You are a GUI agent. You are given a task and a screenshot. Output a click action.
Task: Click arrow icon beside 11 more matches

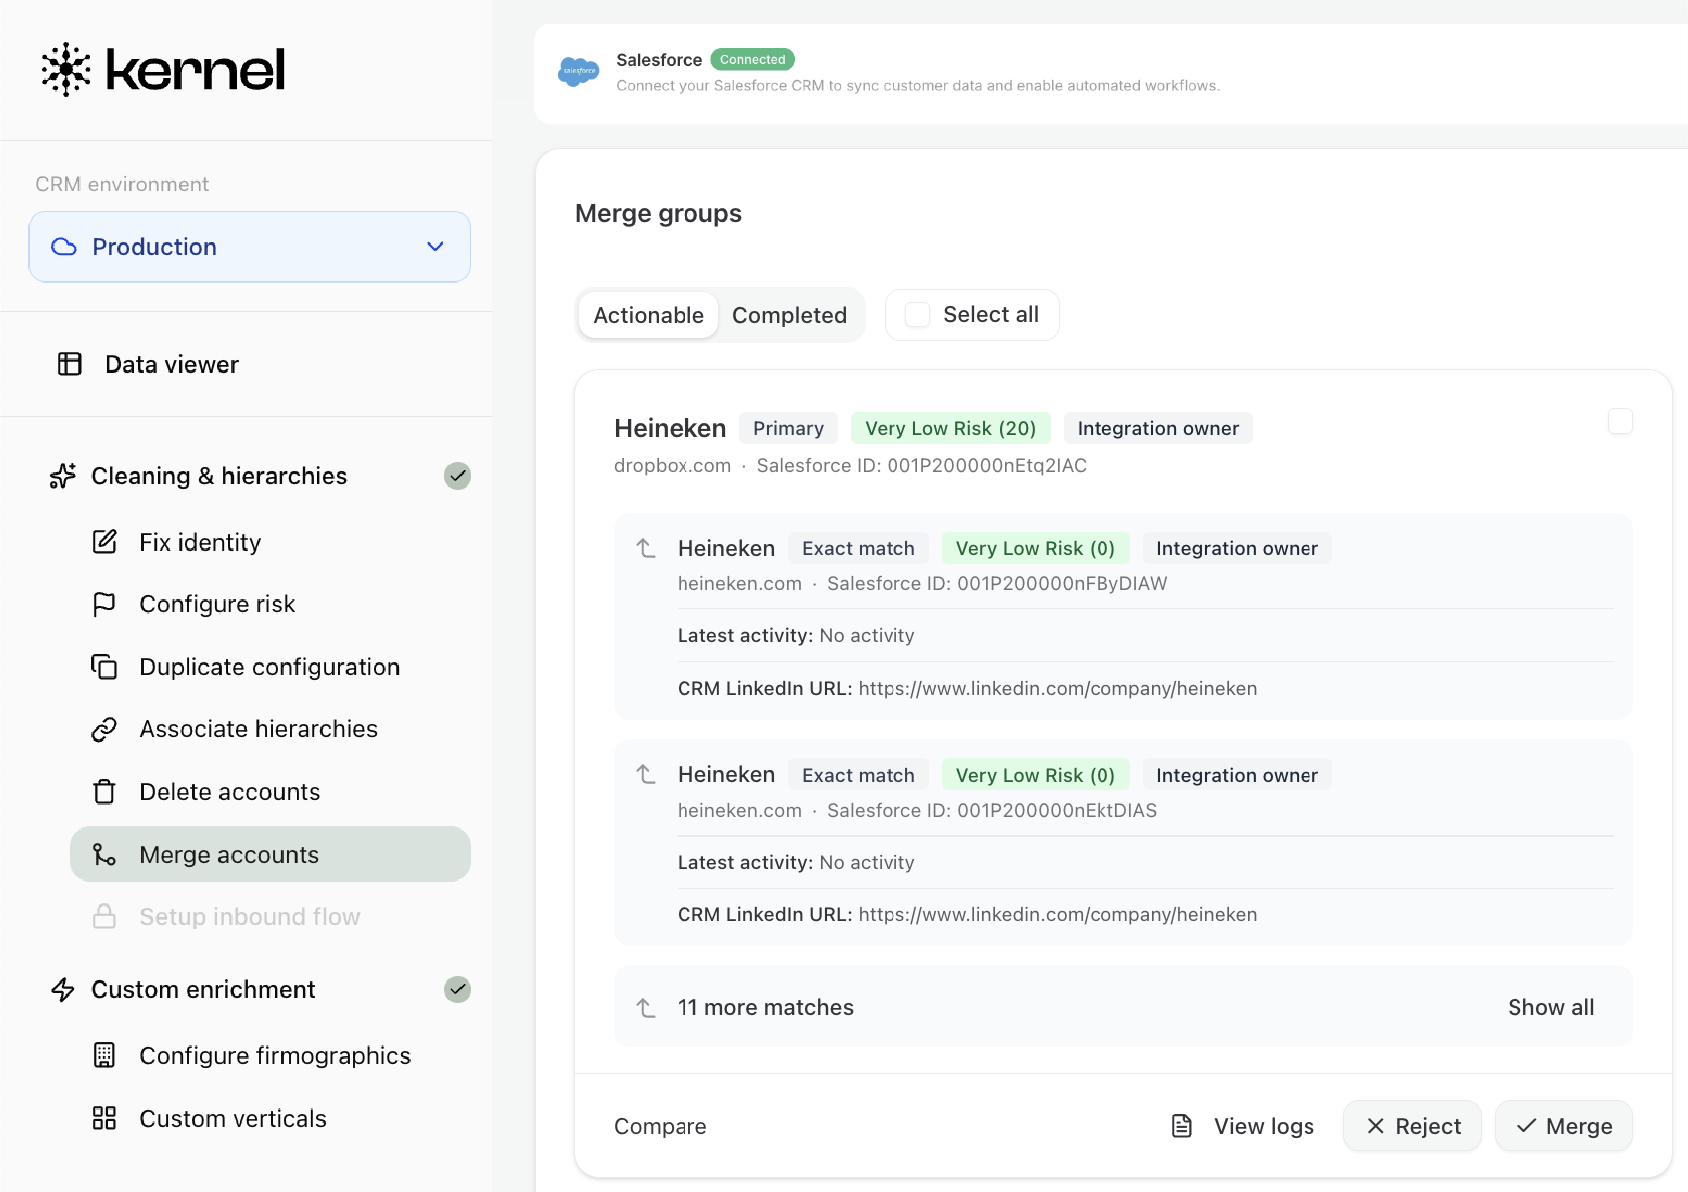pyautogui.click(x=646, y=1008)
